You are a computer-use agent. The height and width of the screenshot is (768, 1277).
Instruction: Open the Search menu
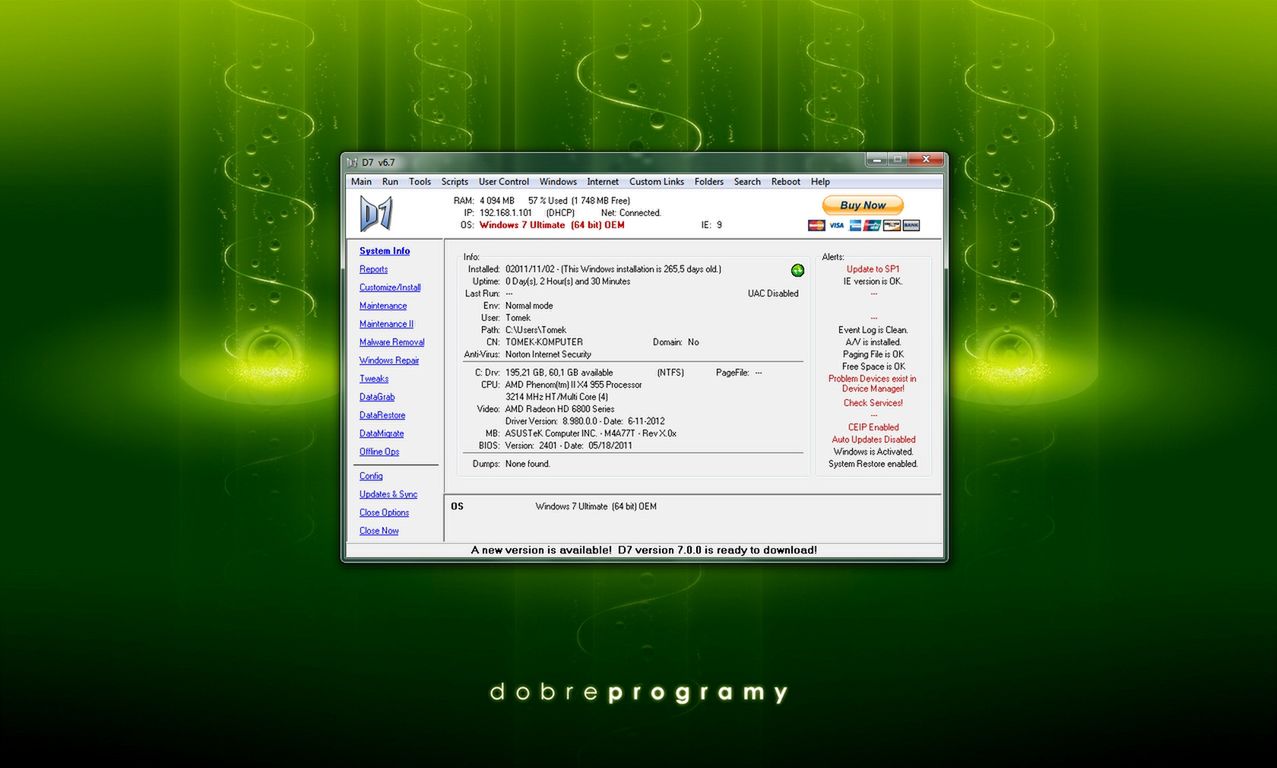747,182
